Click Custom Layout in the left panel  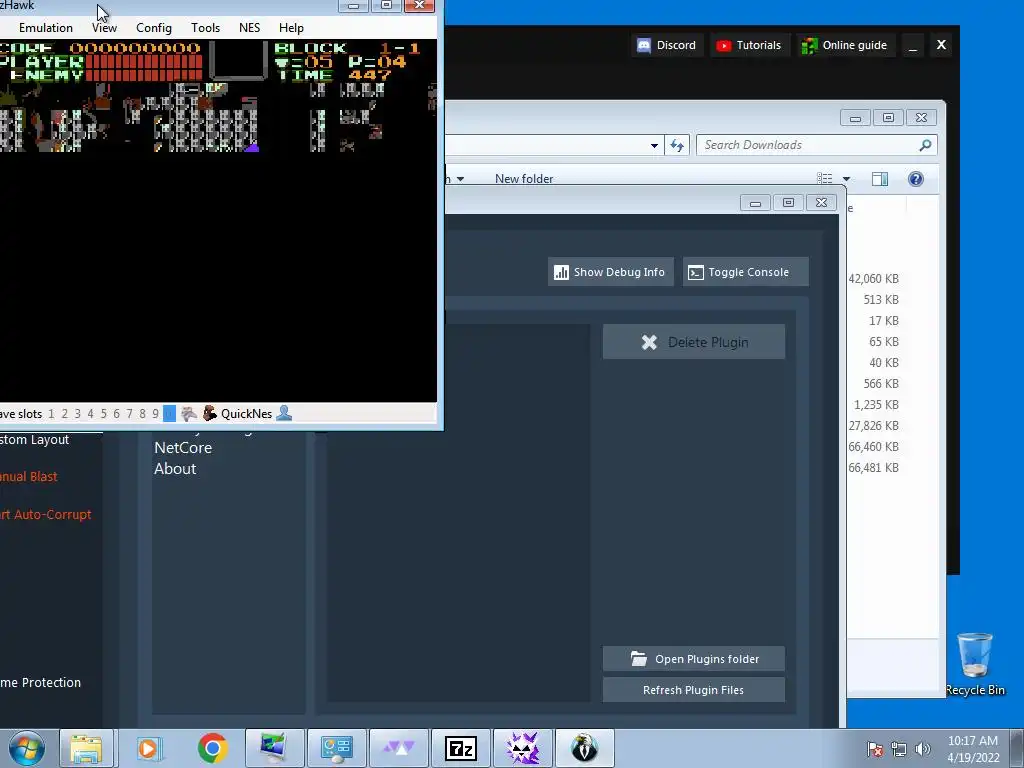coord(35,440)
